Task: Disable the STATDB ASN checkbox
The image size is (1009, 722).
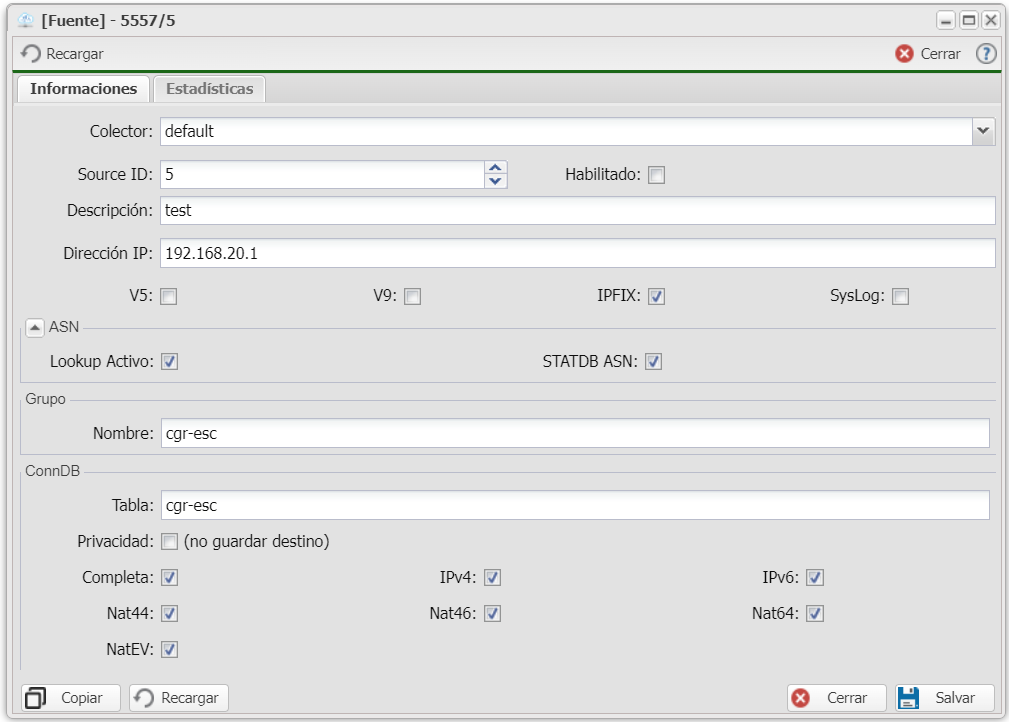Action: coord(653,361)
